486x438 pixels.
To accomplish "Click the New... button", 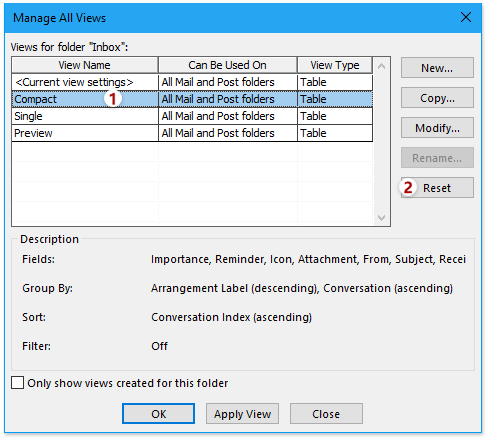I will pos(437,68).
